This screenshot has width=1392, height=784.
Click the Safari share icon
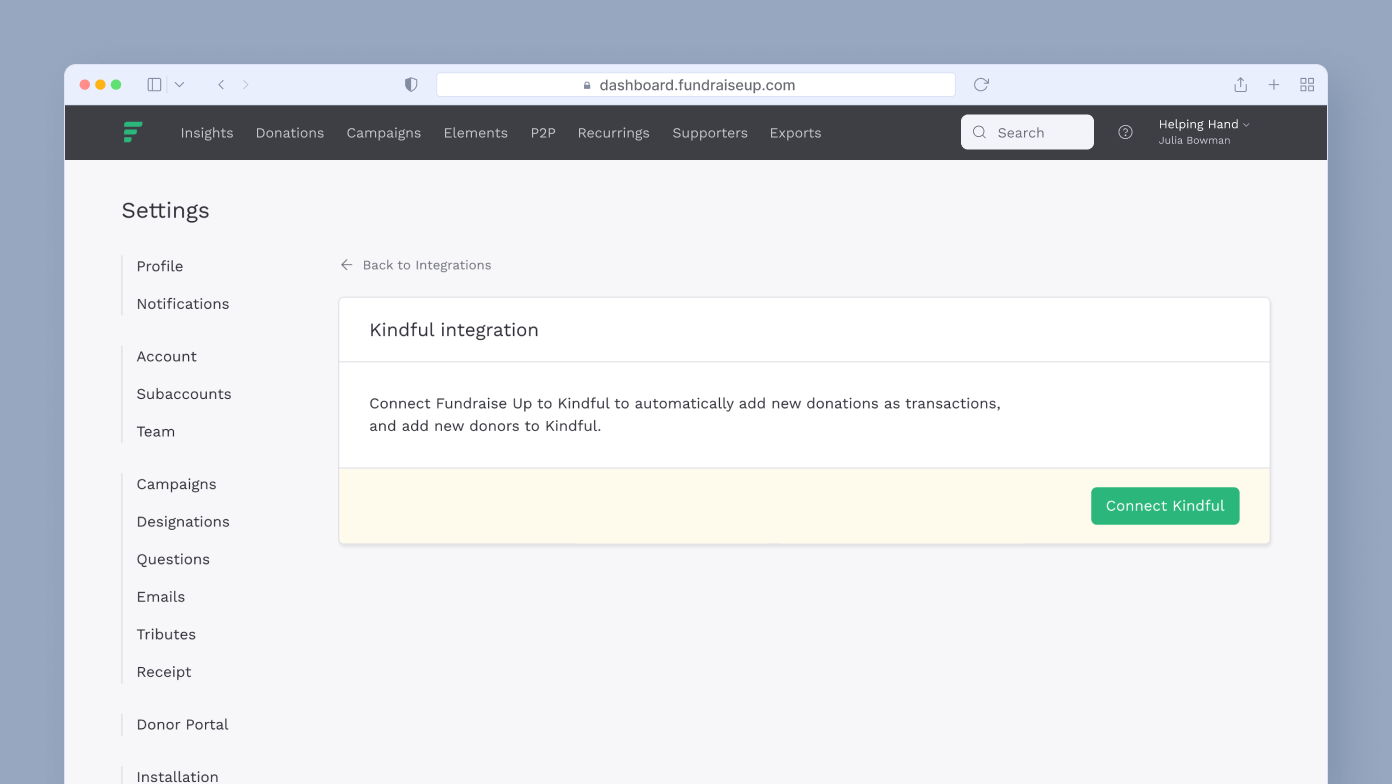[1240, 85]
